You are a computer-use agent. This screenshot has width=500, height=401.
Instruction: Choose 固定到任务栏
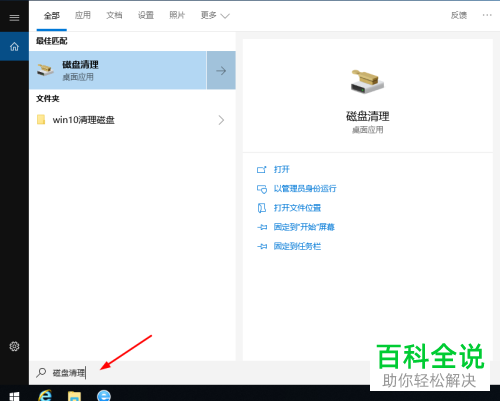[x=297, y=246]
